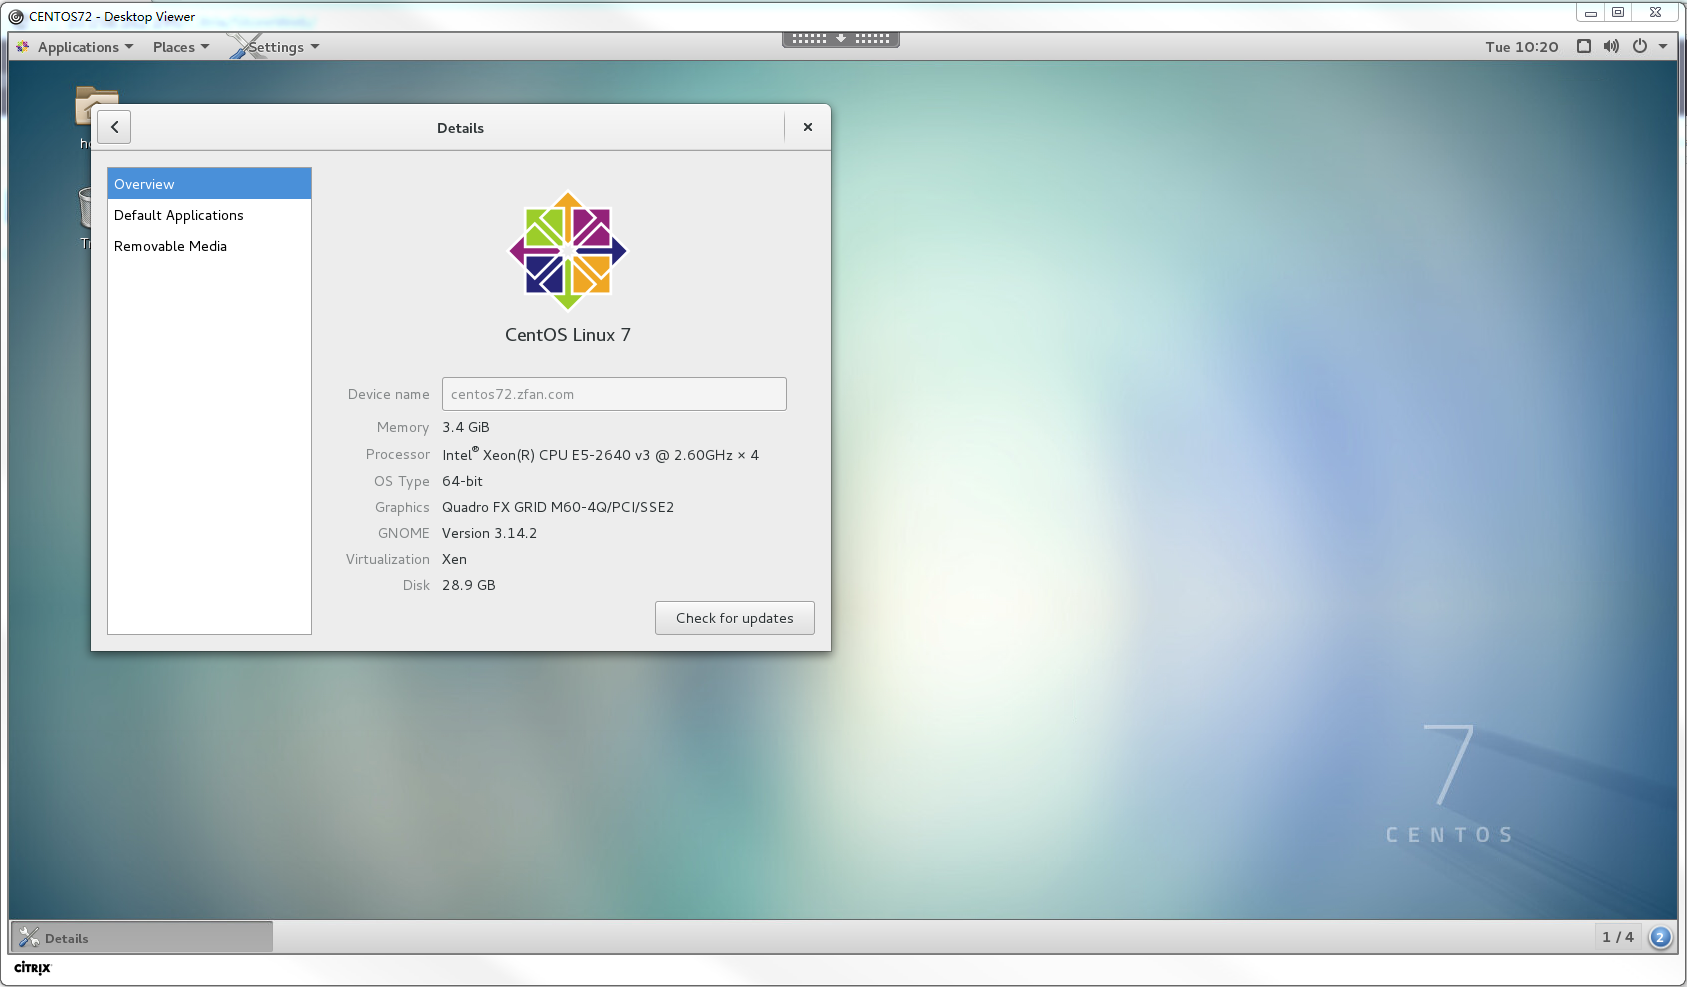
Task: Click the Citrix logo at bottom left
Action: 32,968
